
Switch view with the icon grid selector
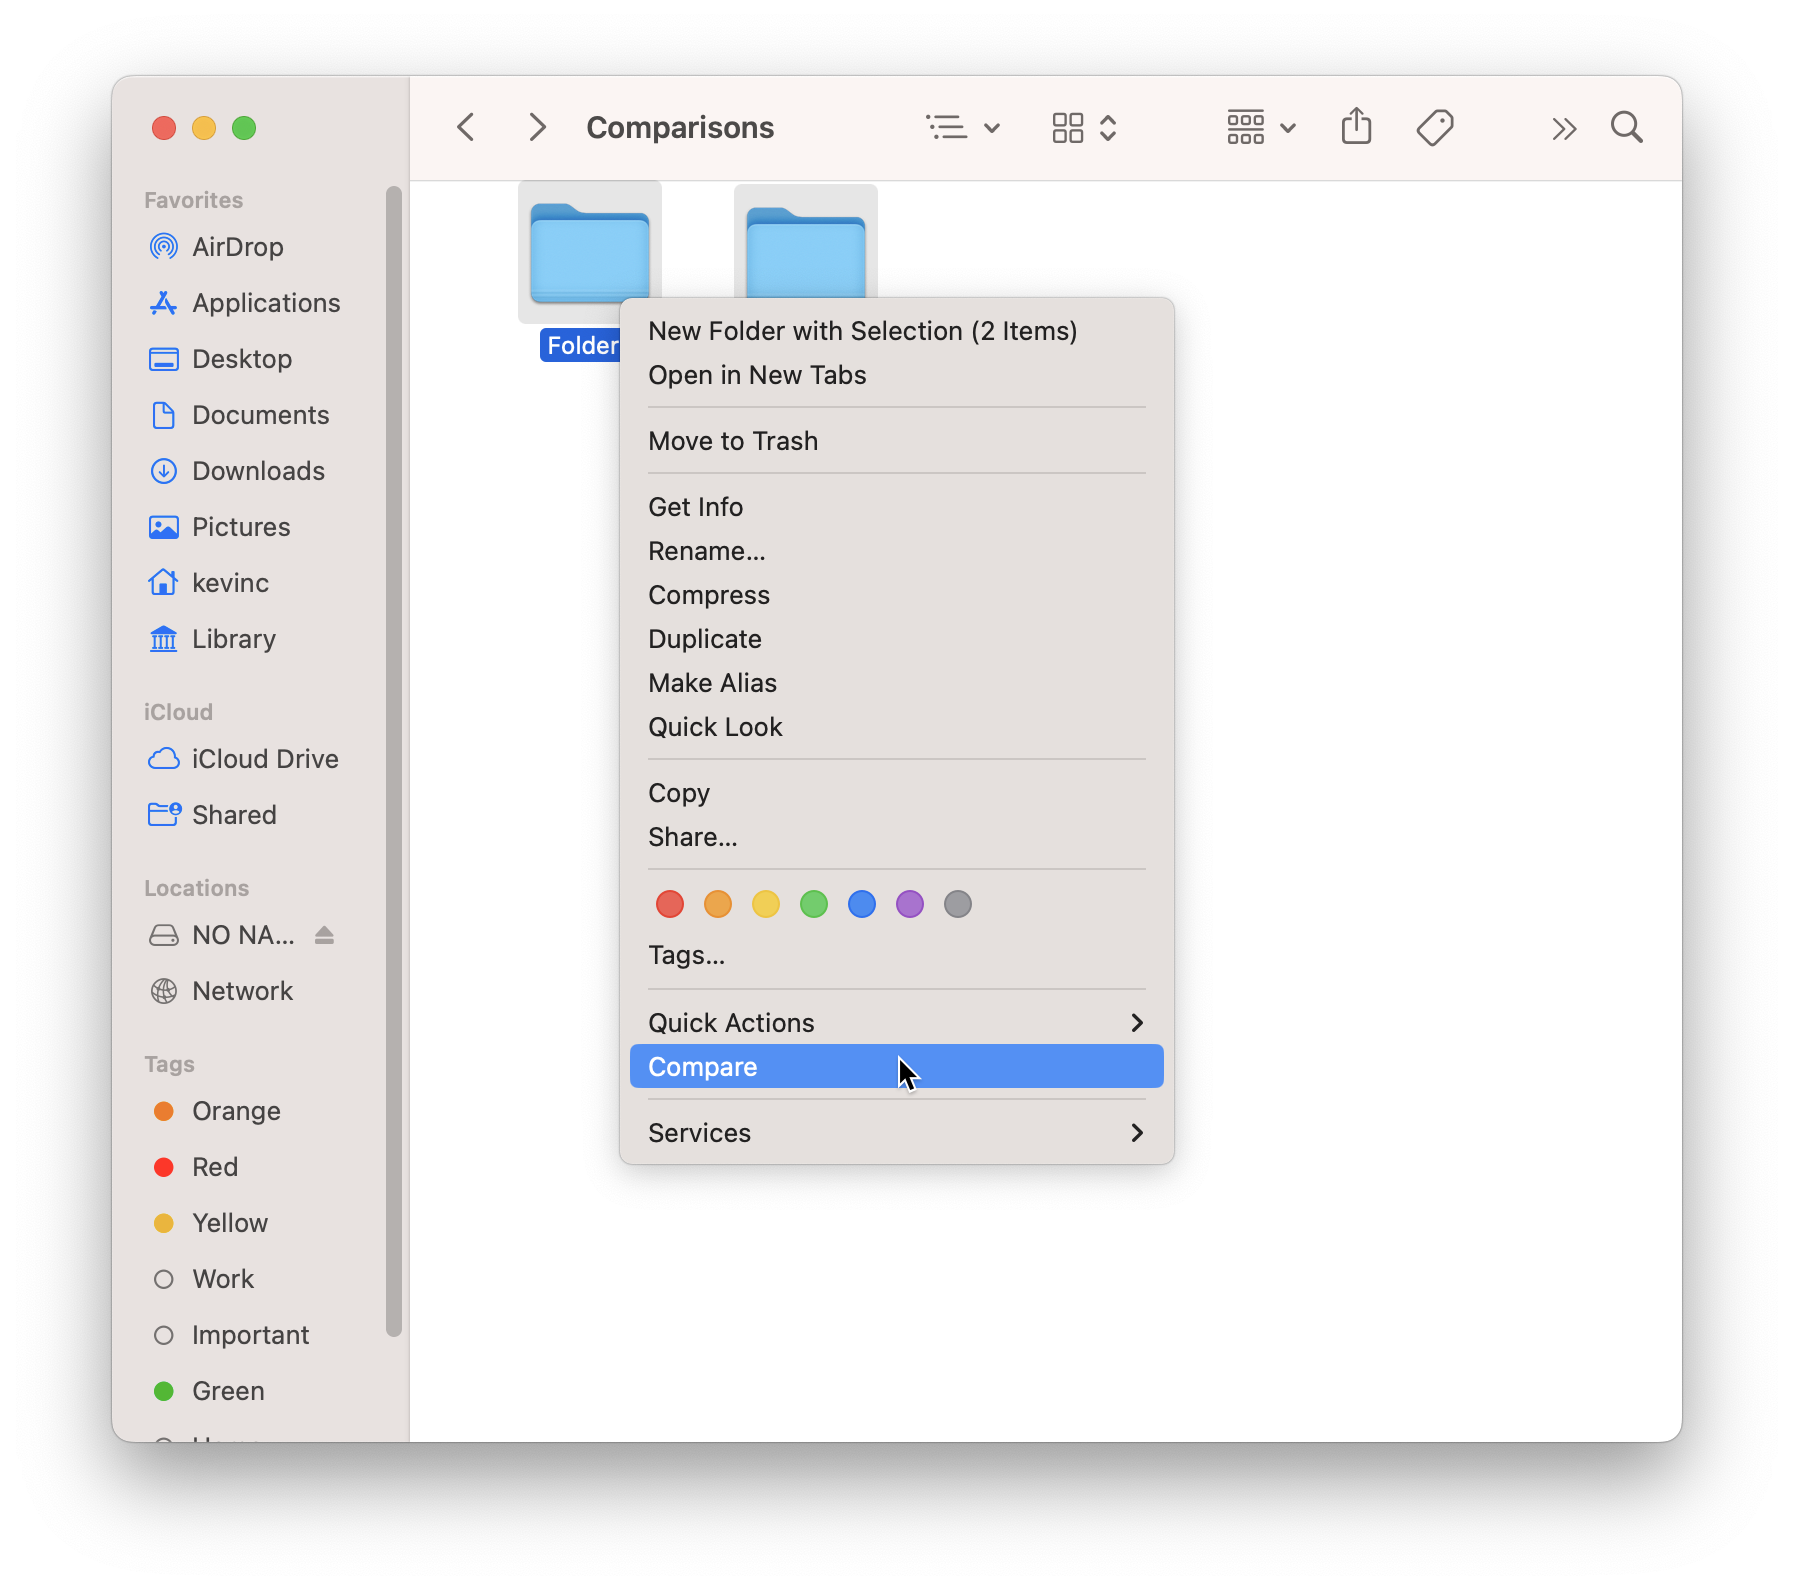1084,127
